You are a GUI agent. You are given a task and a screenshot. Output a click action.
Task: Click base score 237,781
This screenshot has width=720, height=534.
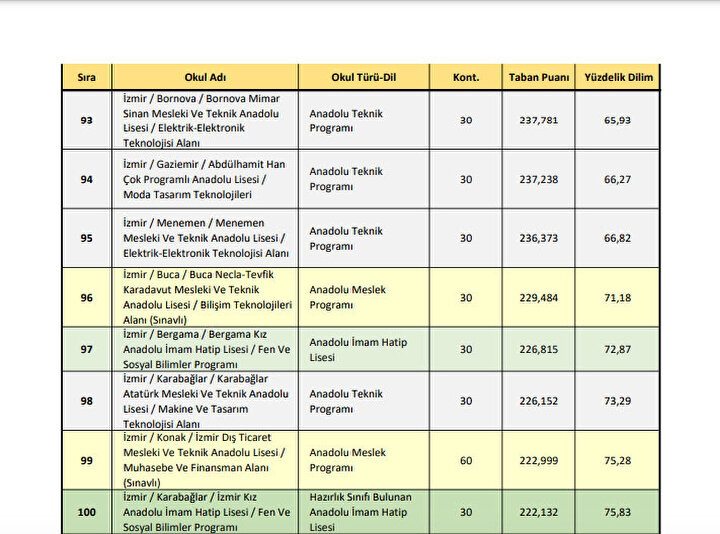[x=539, y=120]
